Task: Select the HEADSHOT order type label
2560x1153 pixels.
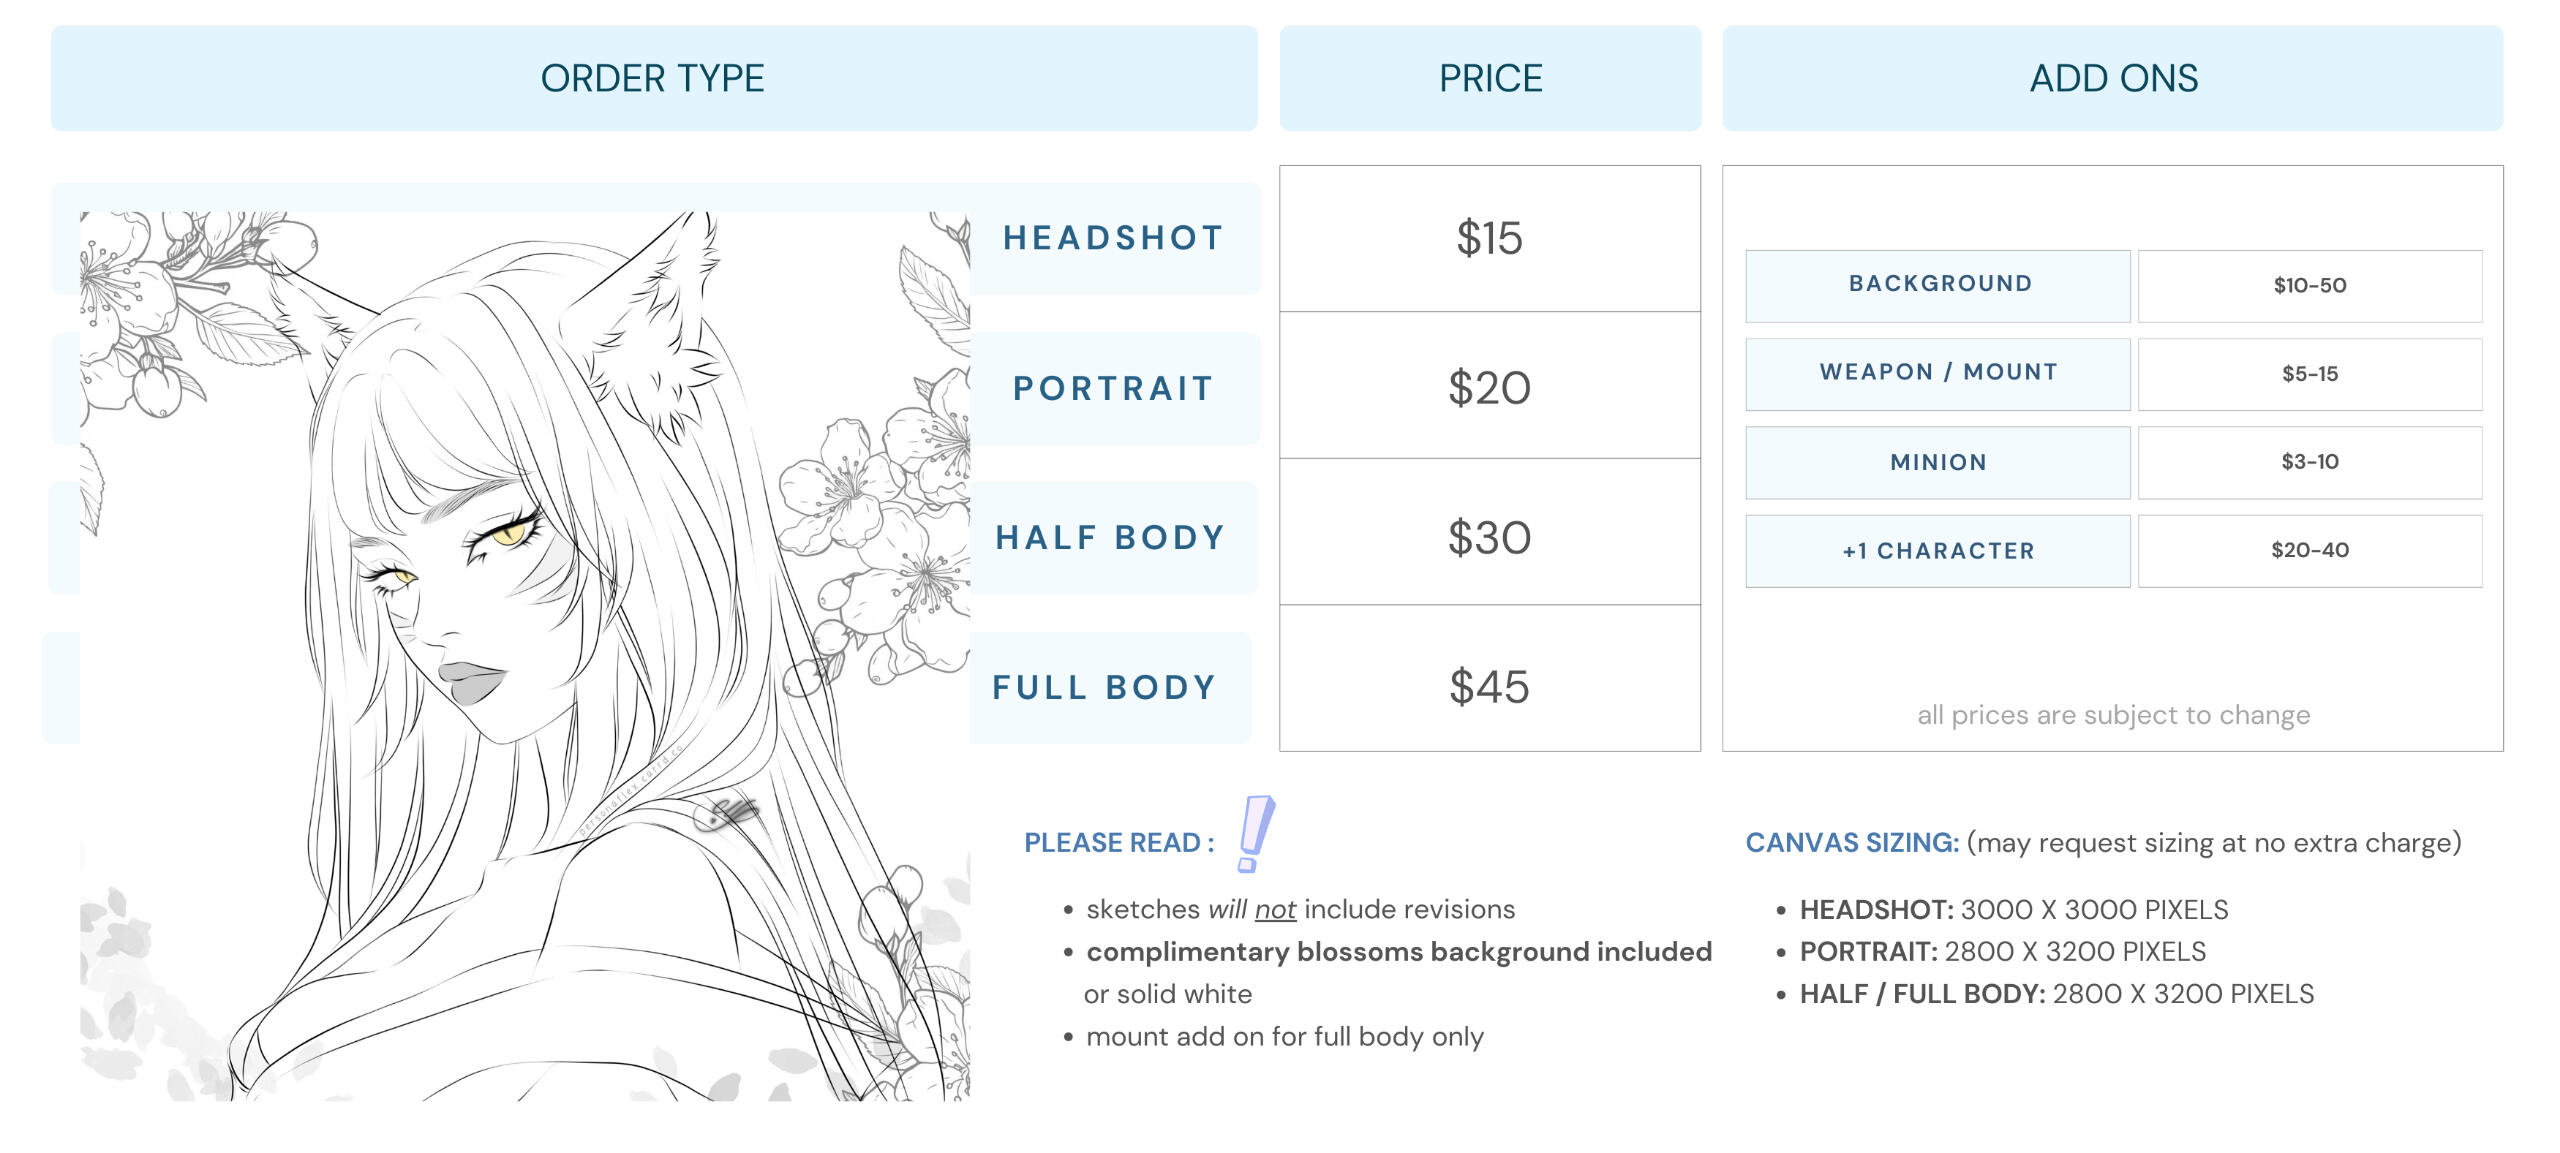Action: 1114,238
